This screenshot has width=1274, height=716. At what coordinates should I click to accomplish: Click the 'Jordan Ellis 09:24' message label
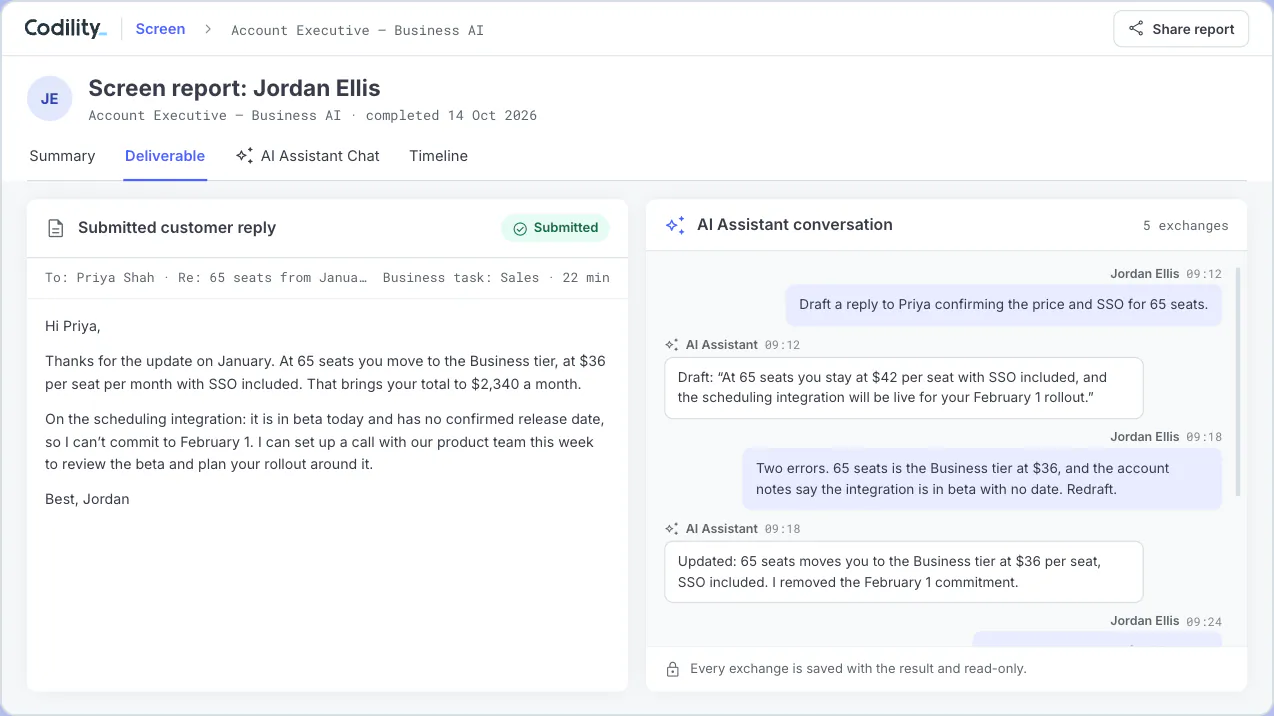coord(1166,621)
